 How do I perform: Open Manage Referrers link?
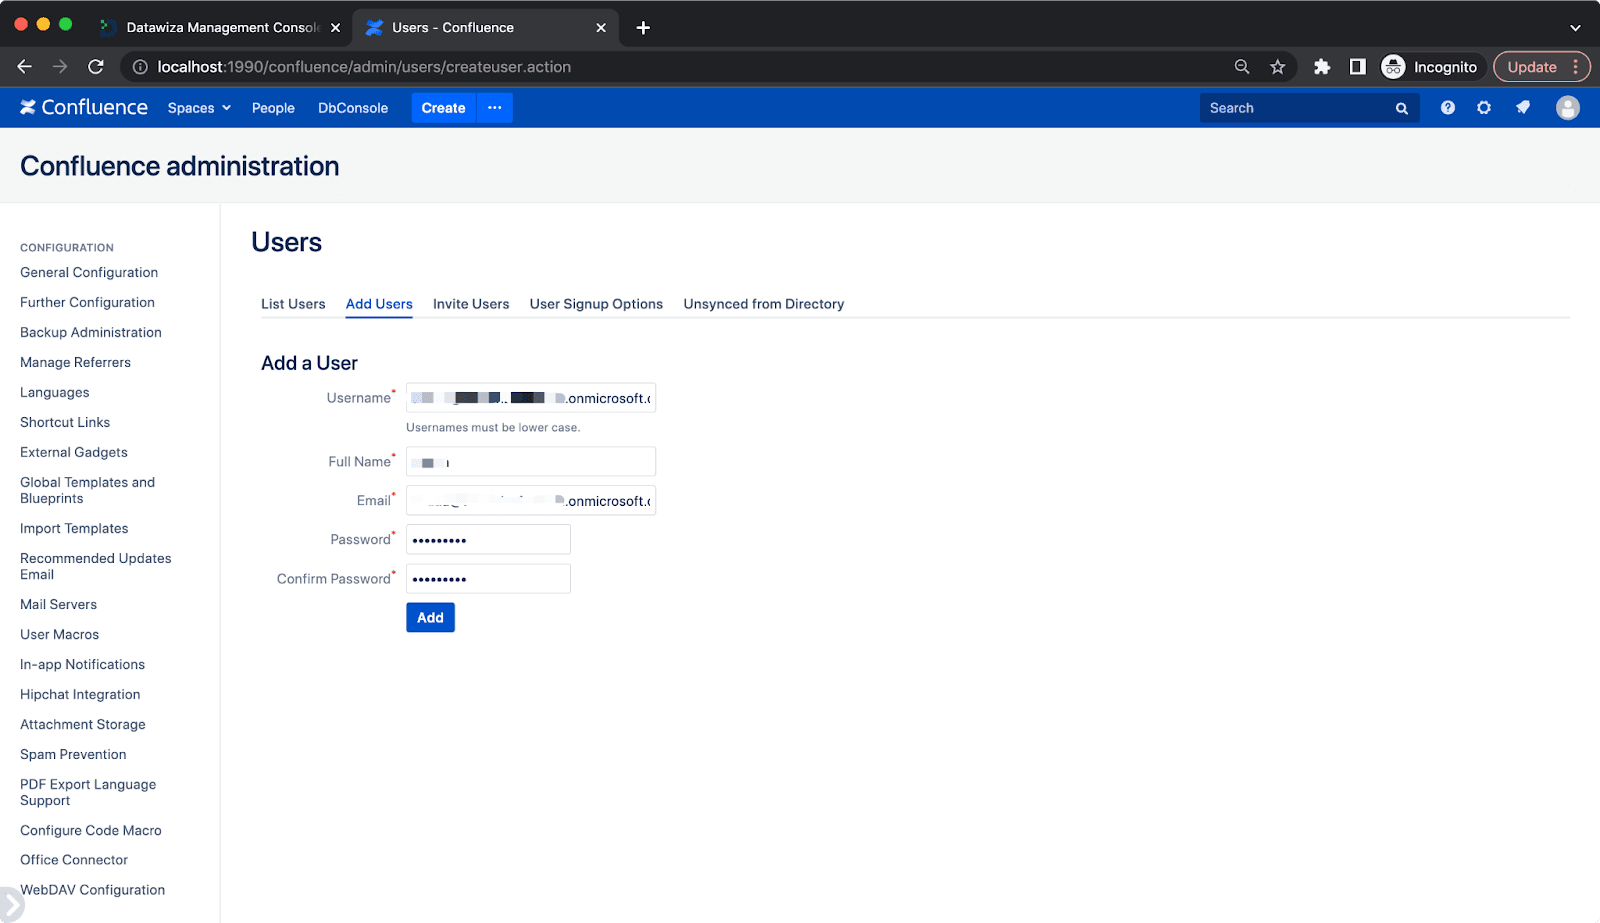tap(75, 362)
